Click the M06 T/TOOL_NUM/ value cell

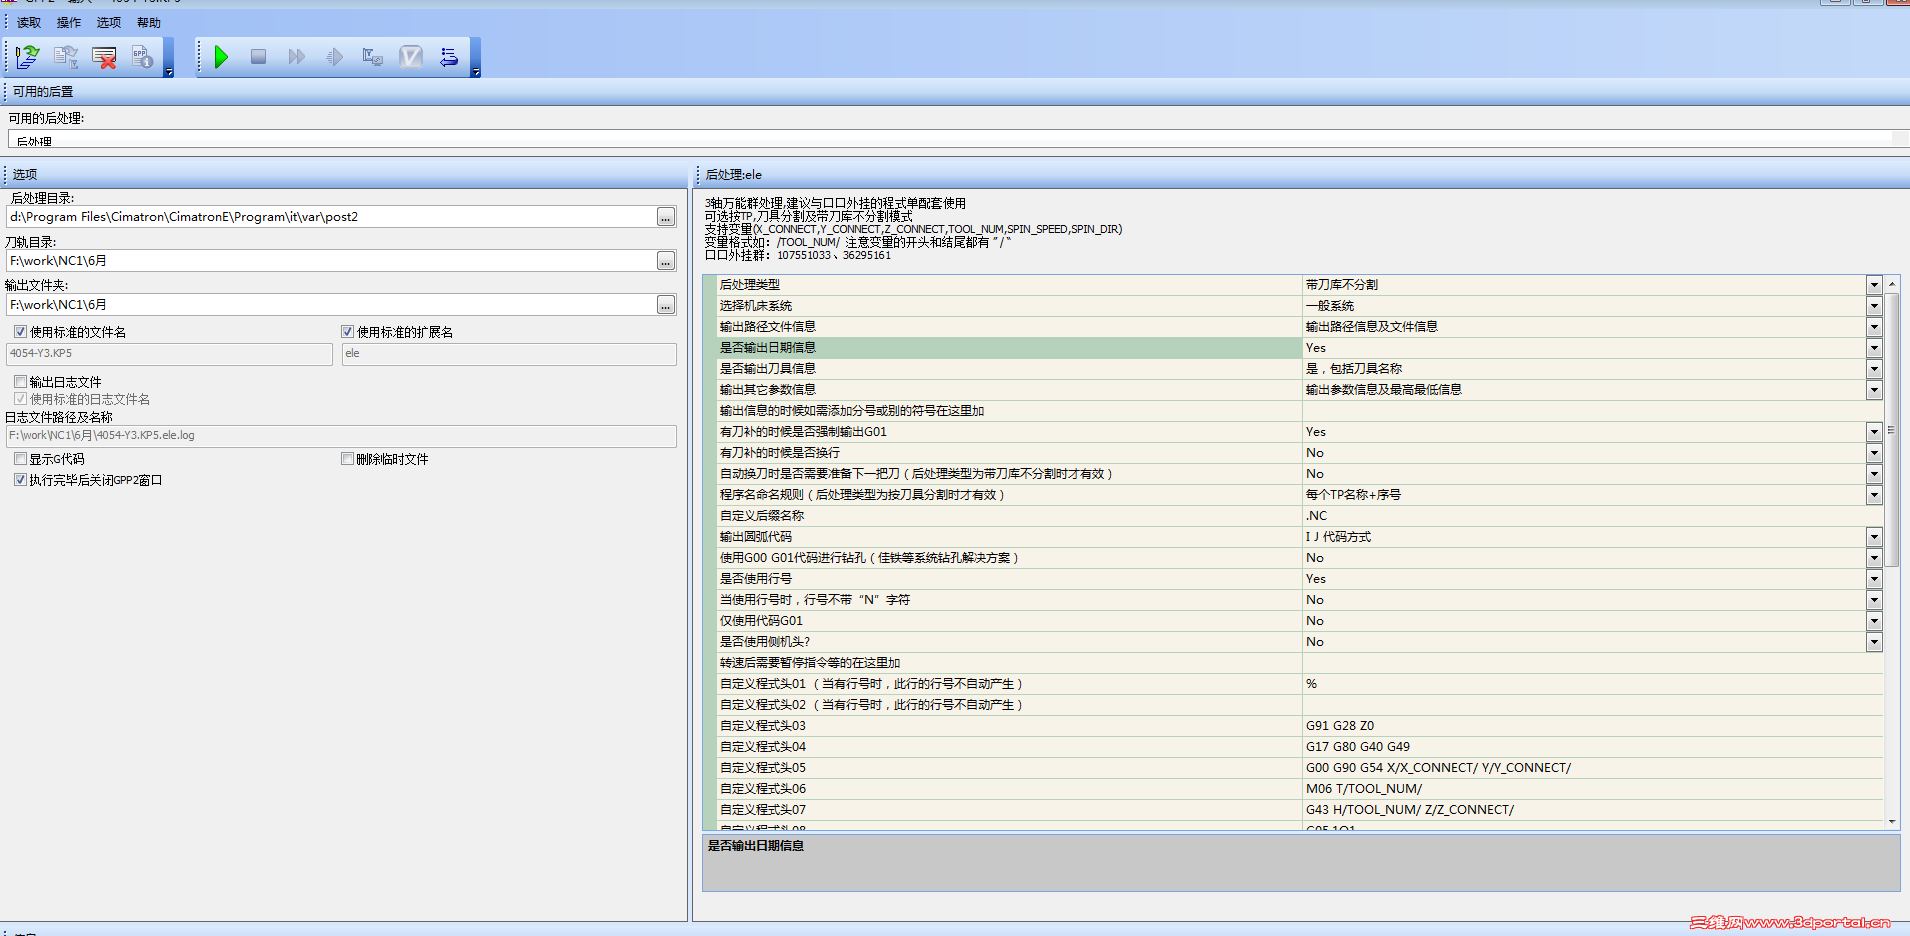pos(1592,789)
